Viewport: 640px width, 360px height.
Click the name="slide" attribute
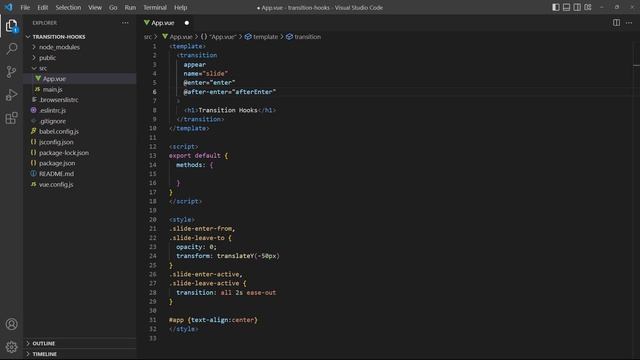(x=206, y=73)
